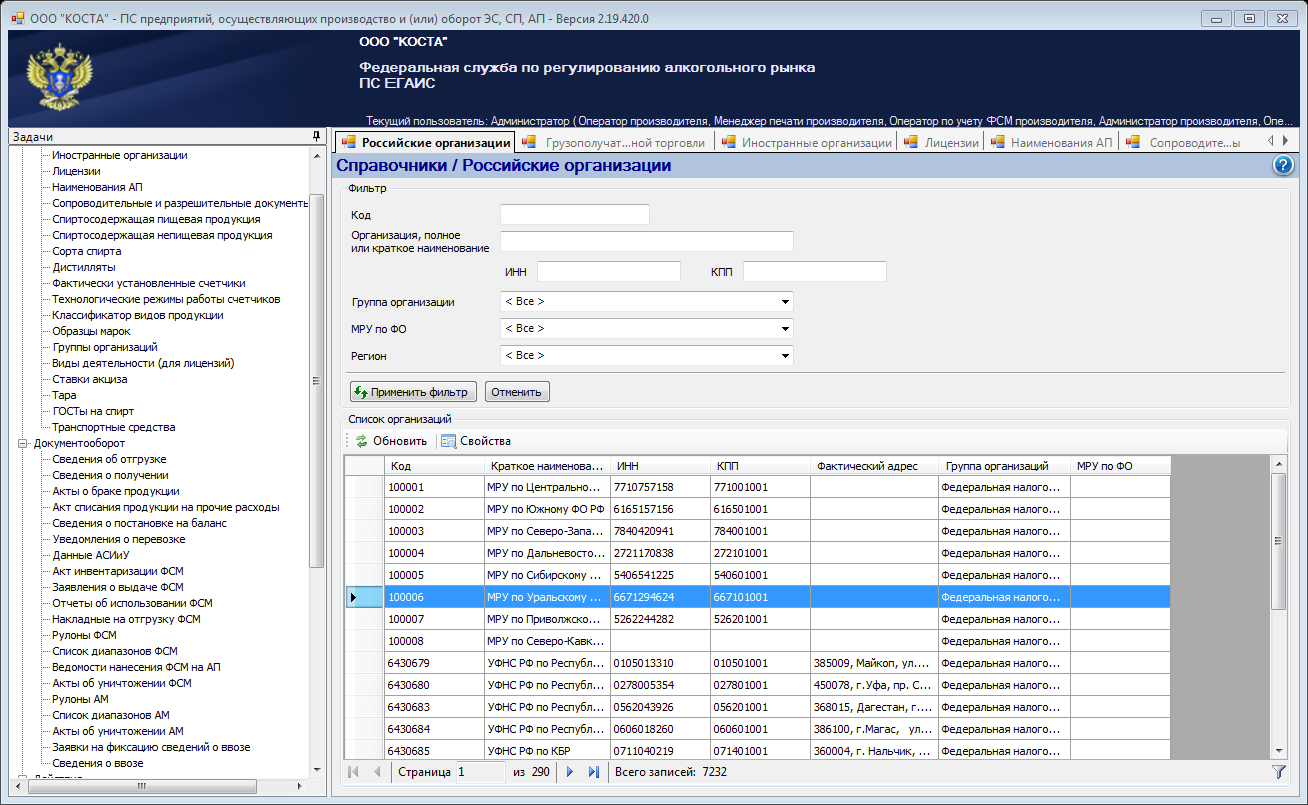This screenshot has height=805, width=1308.
Task: Sort by Группа организаций column header
Action: [1004, 466]
